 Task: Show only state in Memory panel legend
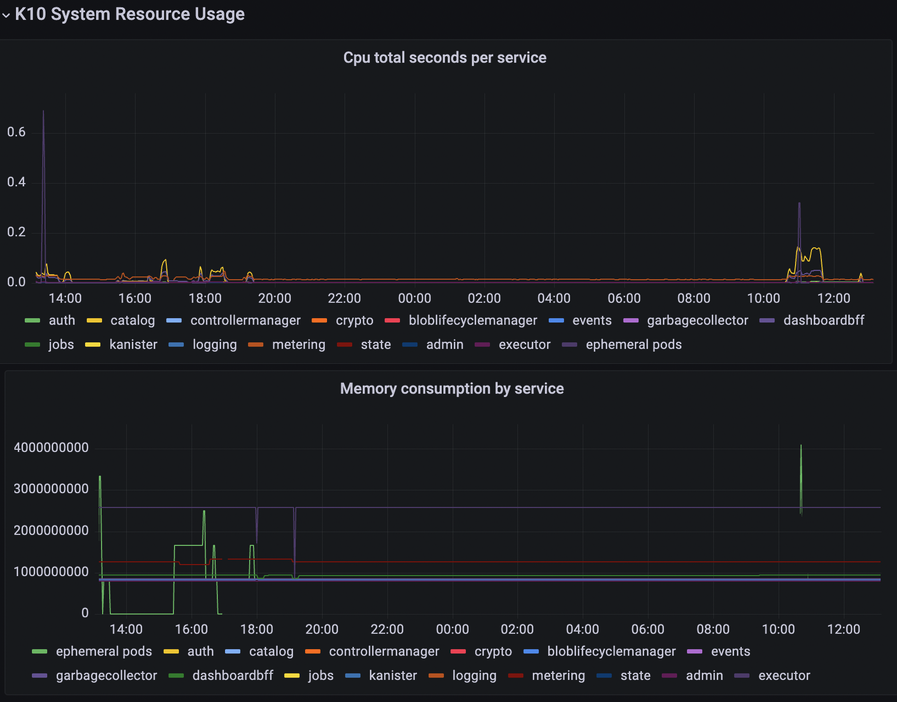(x=636, y=676)
